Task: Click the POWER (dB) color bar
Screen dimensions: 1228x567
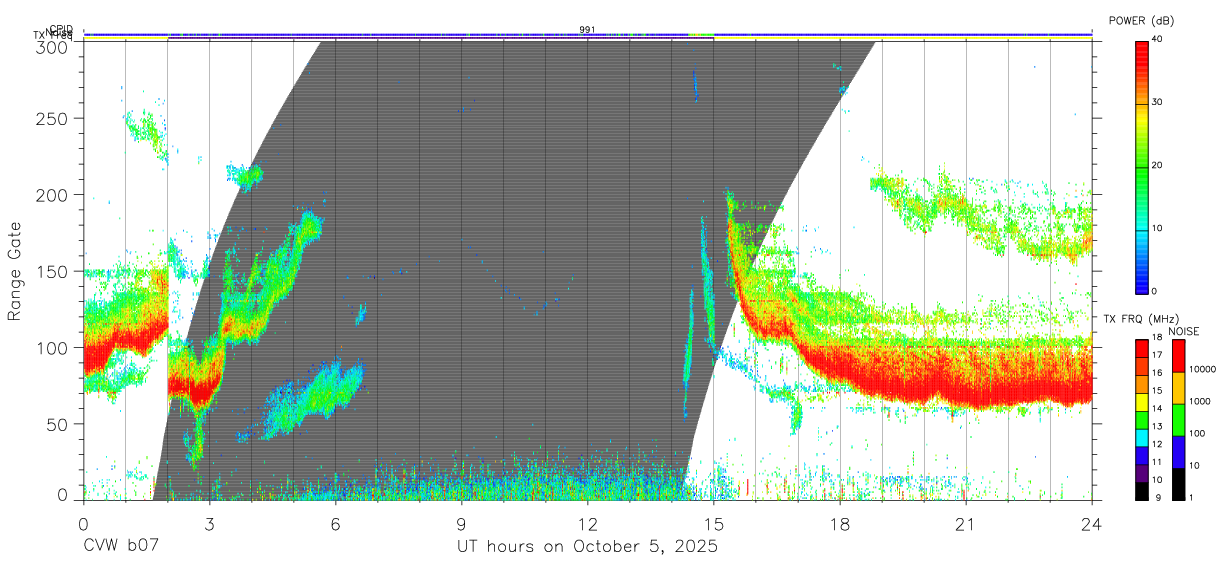Action: (x=1142, y=166)
